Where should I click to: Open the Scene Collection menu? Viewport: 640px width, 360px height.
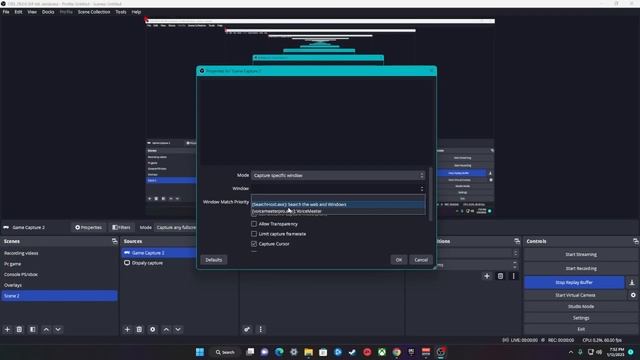94,12
